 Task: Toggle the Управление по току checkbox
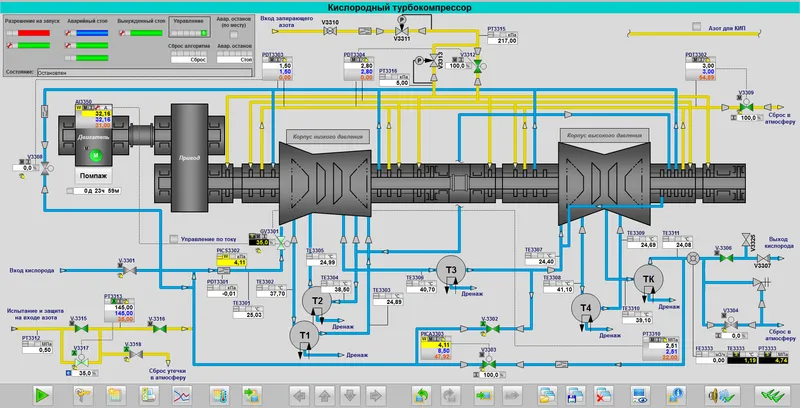point(174,239)
